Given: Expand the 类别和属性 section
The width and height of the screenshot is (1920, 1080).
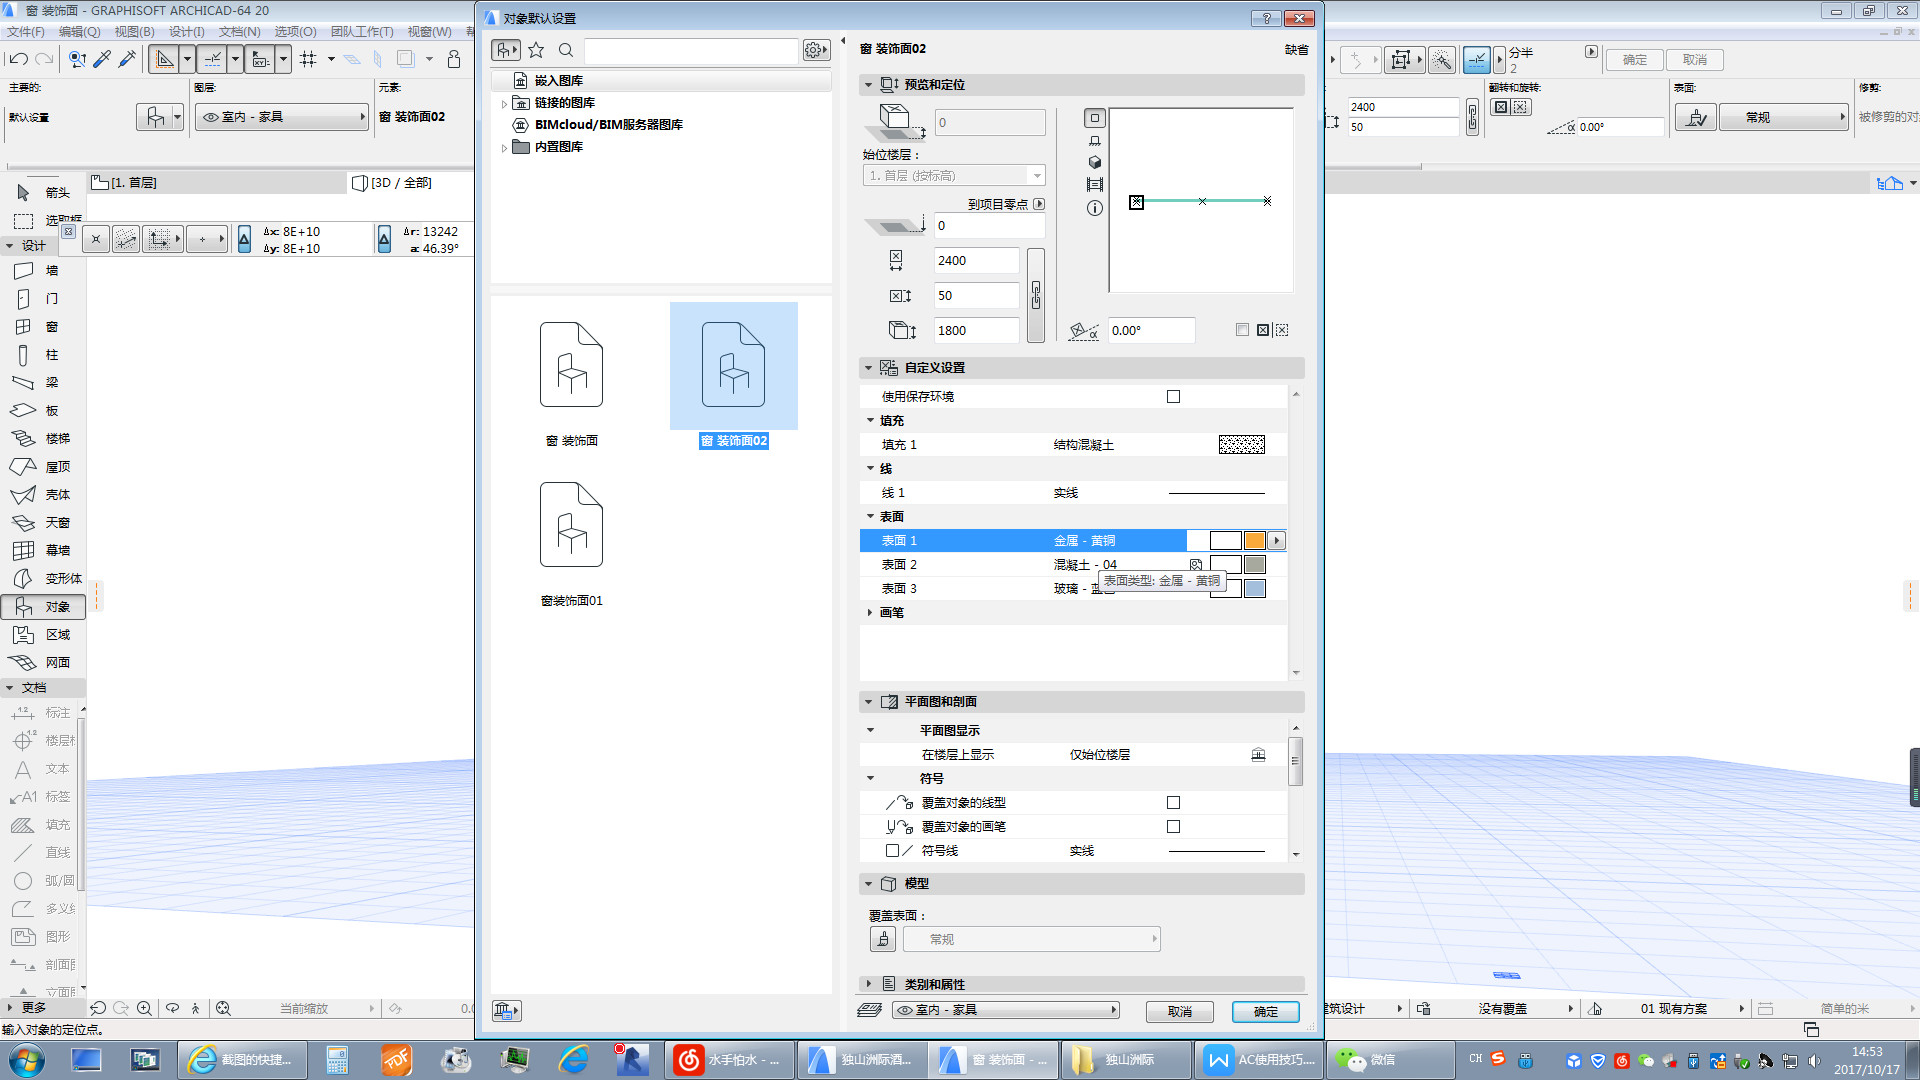Looking at the screenshot, I should [x=868, y=985].
